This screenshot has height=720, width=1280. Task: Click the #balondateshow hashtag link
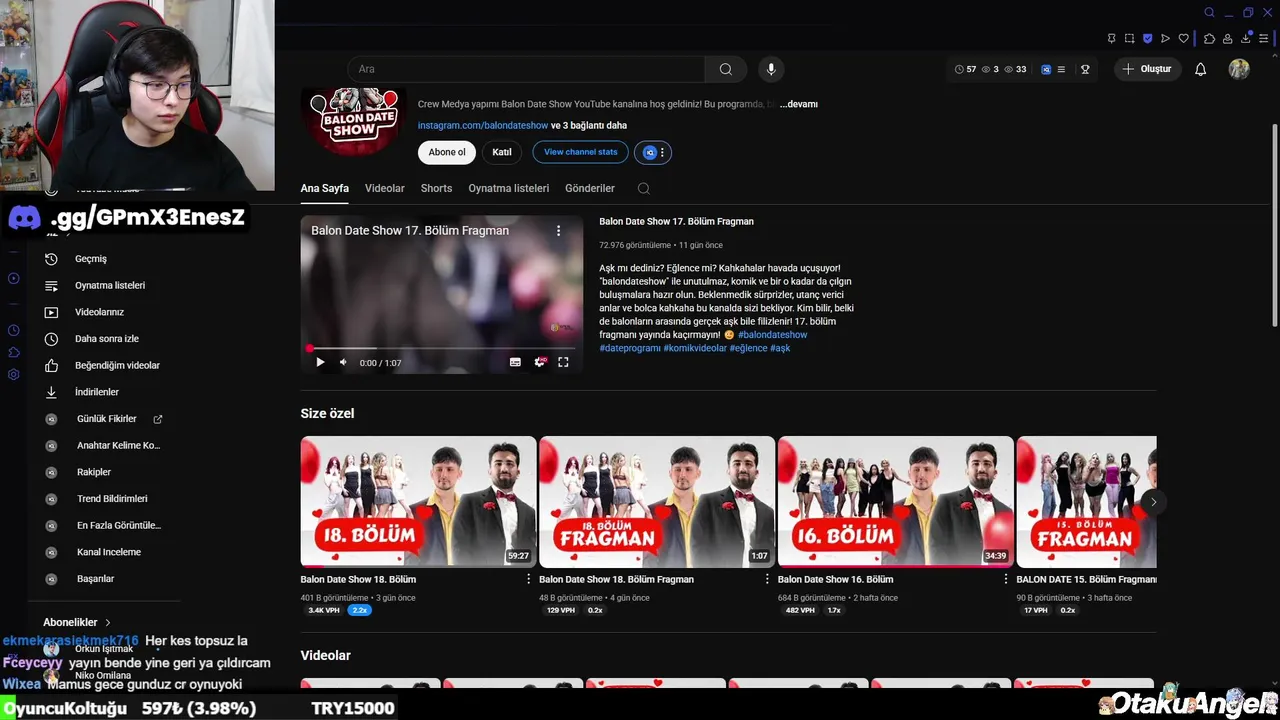point(772,335)
